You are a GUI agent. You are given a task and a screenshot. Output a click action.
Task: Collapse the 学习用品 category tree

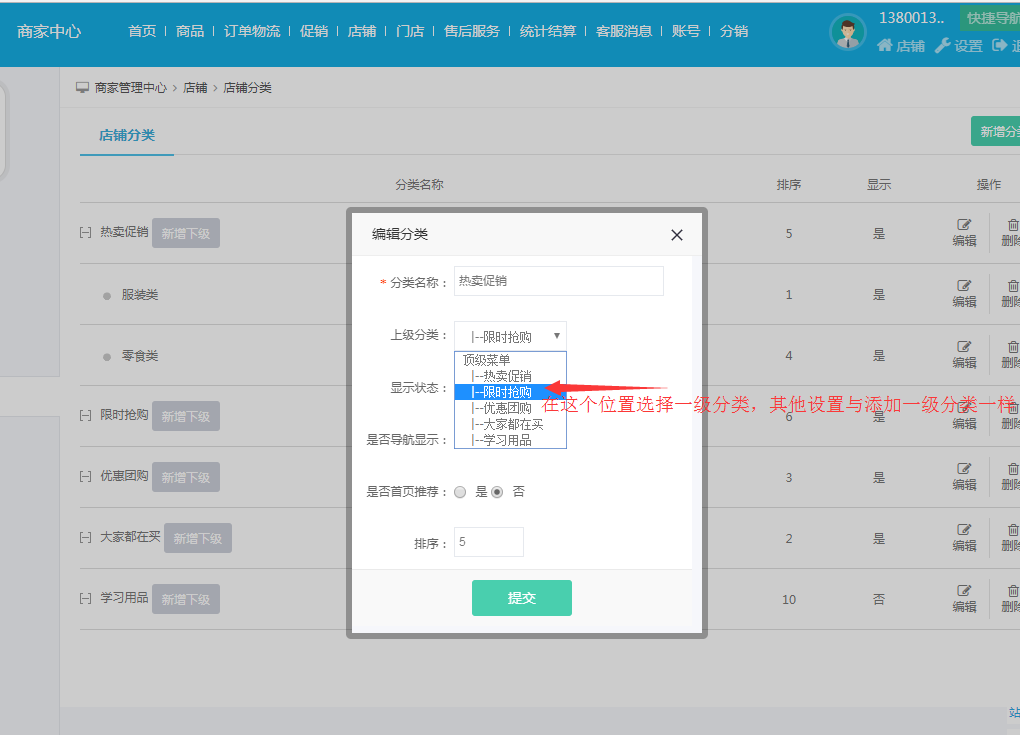click(85, 598)
